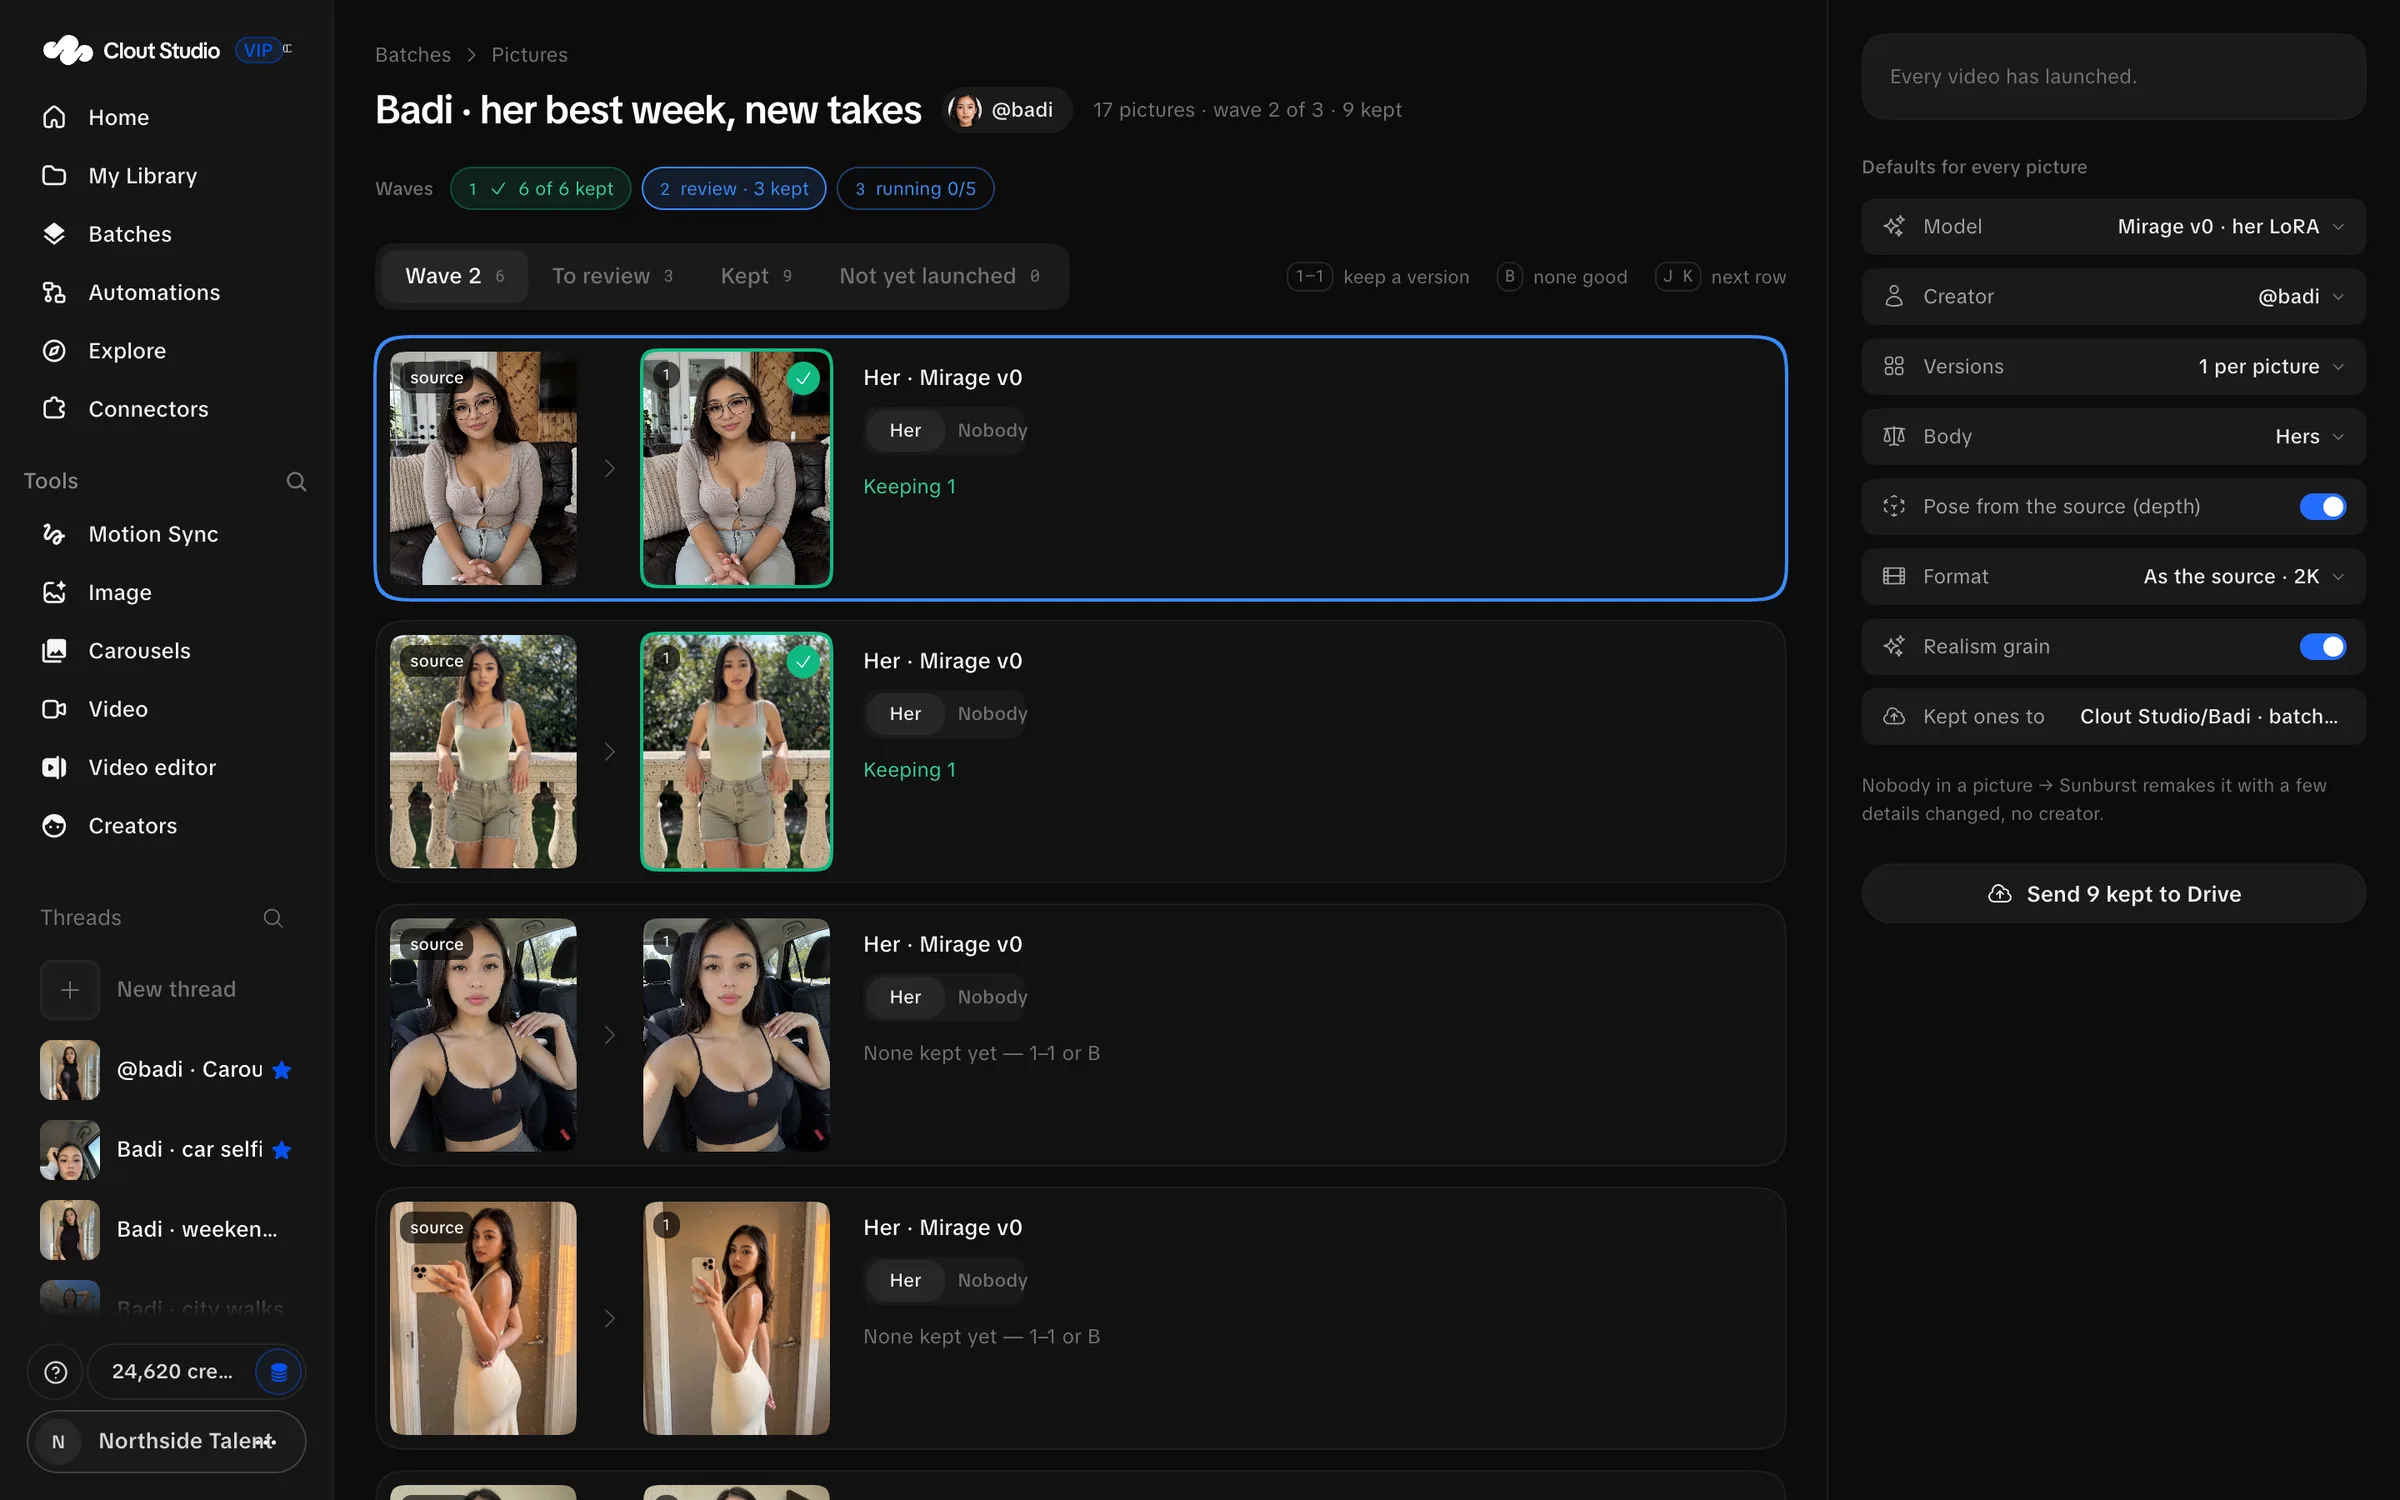Open the Model dropdown
Screen dimensions: 2400x1500
[x=2113, y=227]
